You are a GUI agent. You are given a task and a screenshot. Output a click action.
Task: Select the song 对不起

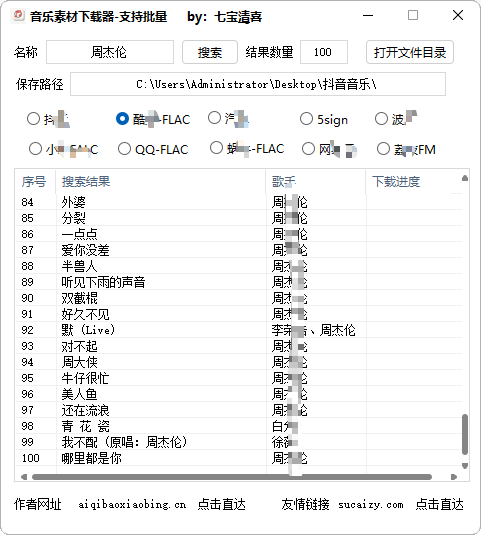(x=79, y=346)
